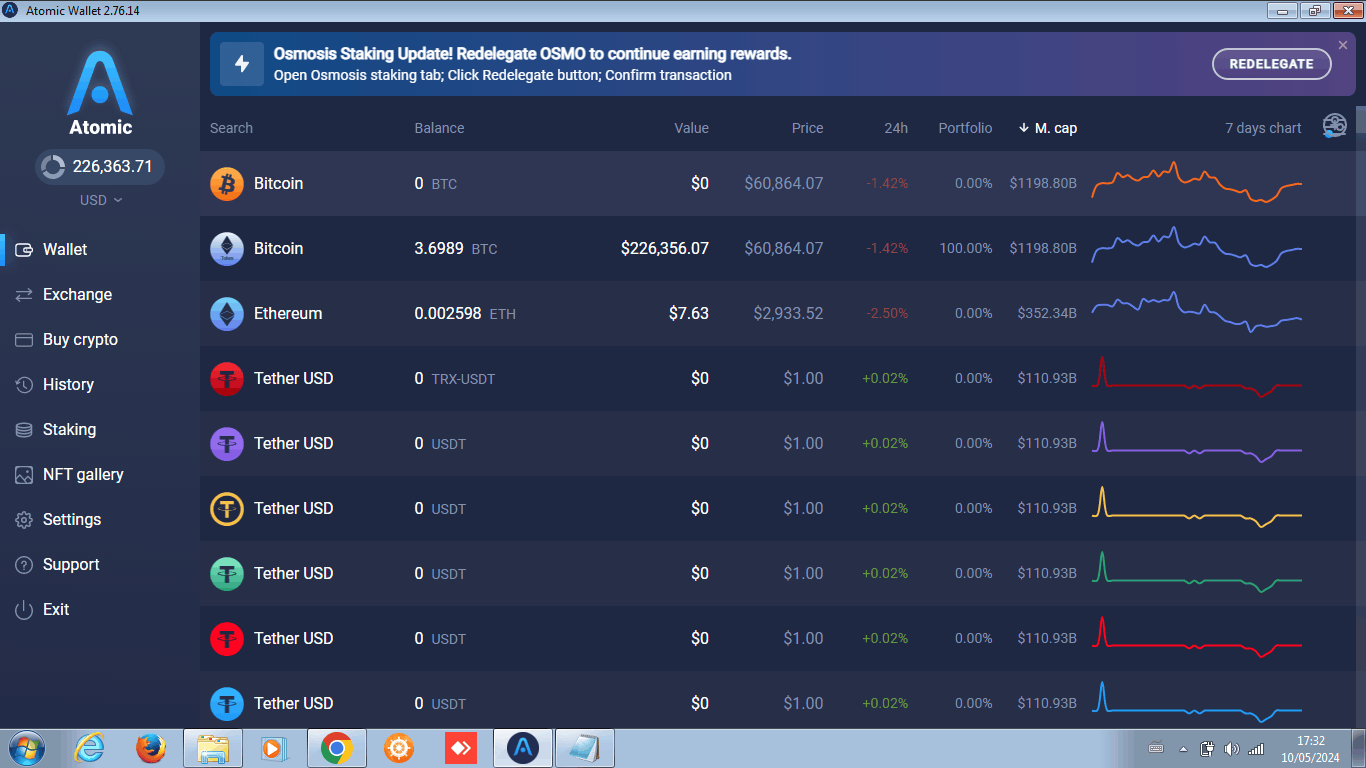Sort by the Price column header
This screenshot has width=1366, height=768.
(808, 128)
